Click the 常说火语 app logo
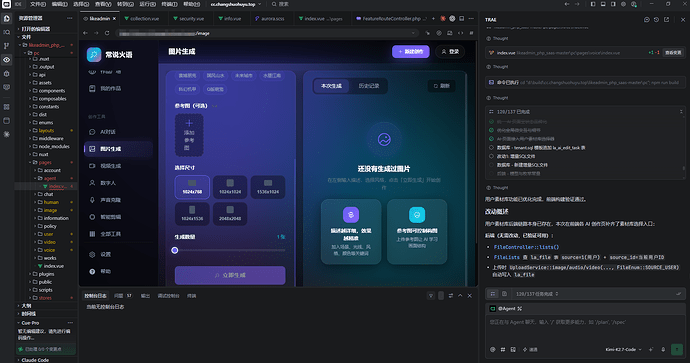The height and width of the screenshot is (363, 690). (x=94, y=55)
